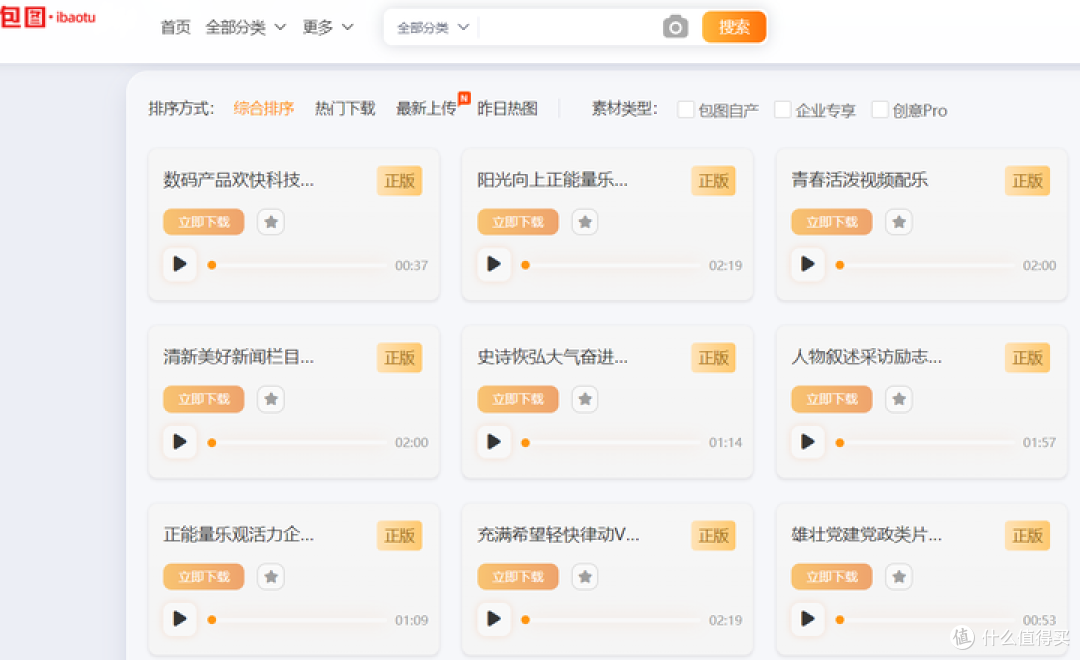Click 正版 badge on 史诗恢弘大气奋进
The image size is (1080, 660).
[714, 358]
